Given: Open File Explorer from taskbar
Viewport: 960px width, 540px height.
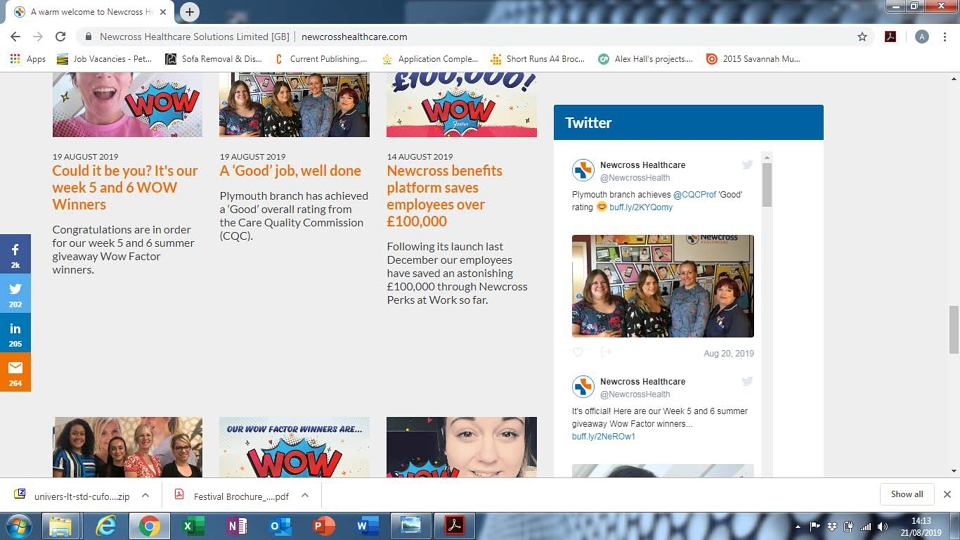Looking at the screenshot, I should pos(60,526).
